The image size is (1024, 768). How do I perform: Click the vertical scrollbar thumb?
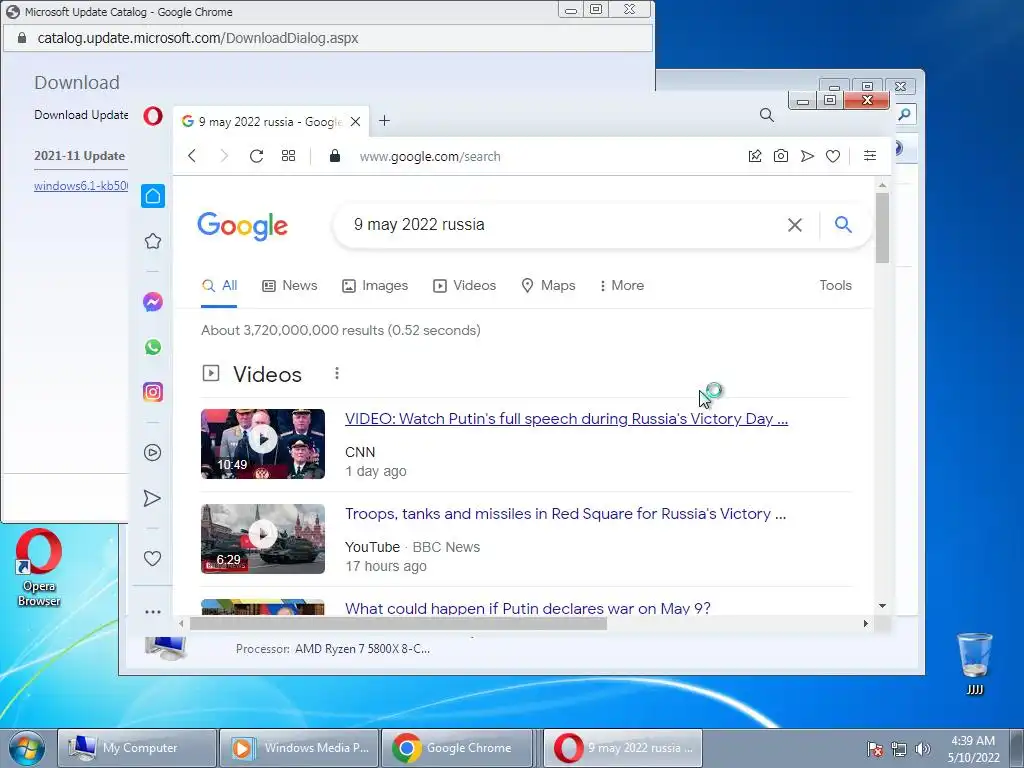(882, 228)
